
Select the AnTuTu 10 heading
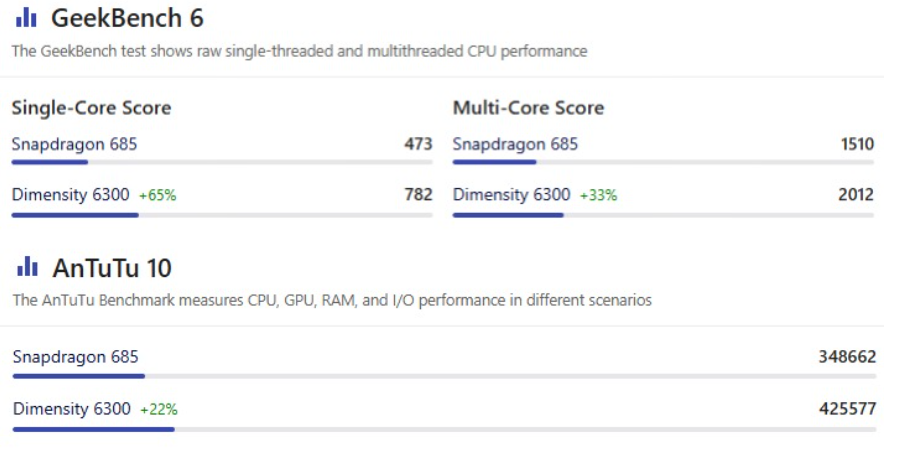tap(111, 268)
